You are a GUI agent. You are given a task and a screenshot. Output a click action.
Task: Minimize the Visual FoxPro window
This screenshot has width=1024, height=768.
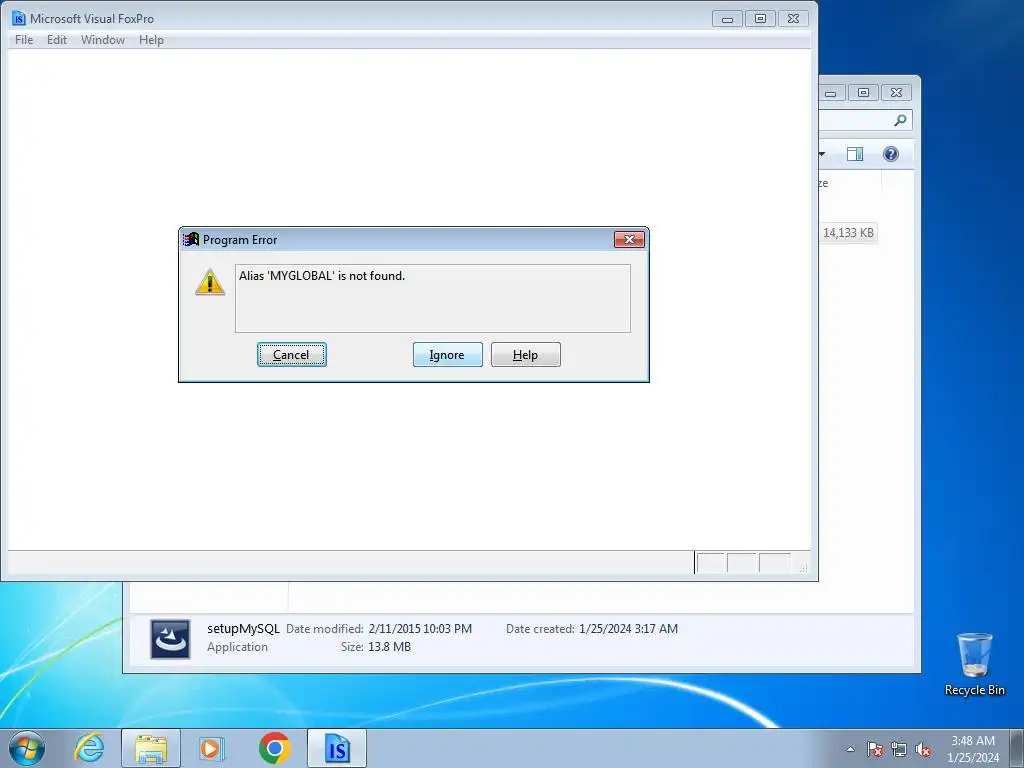click(727, 19)
